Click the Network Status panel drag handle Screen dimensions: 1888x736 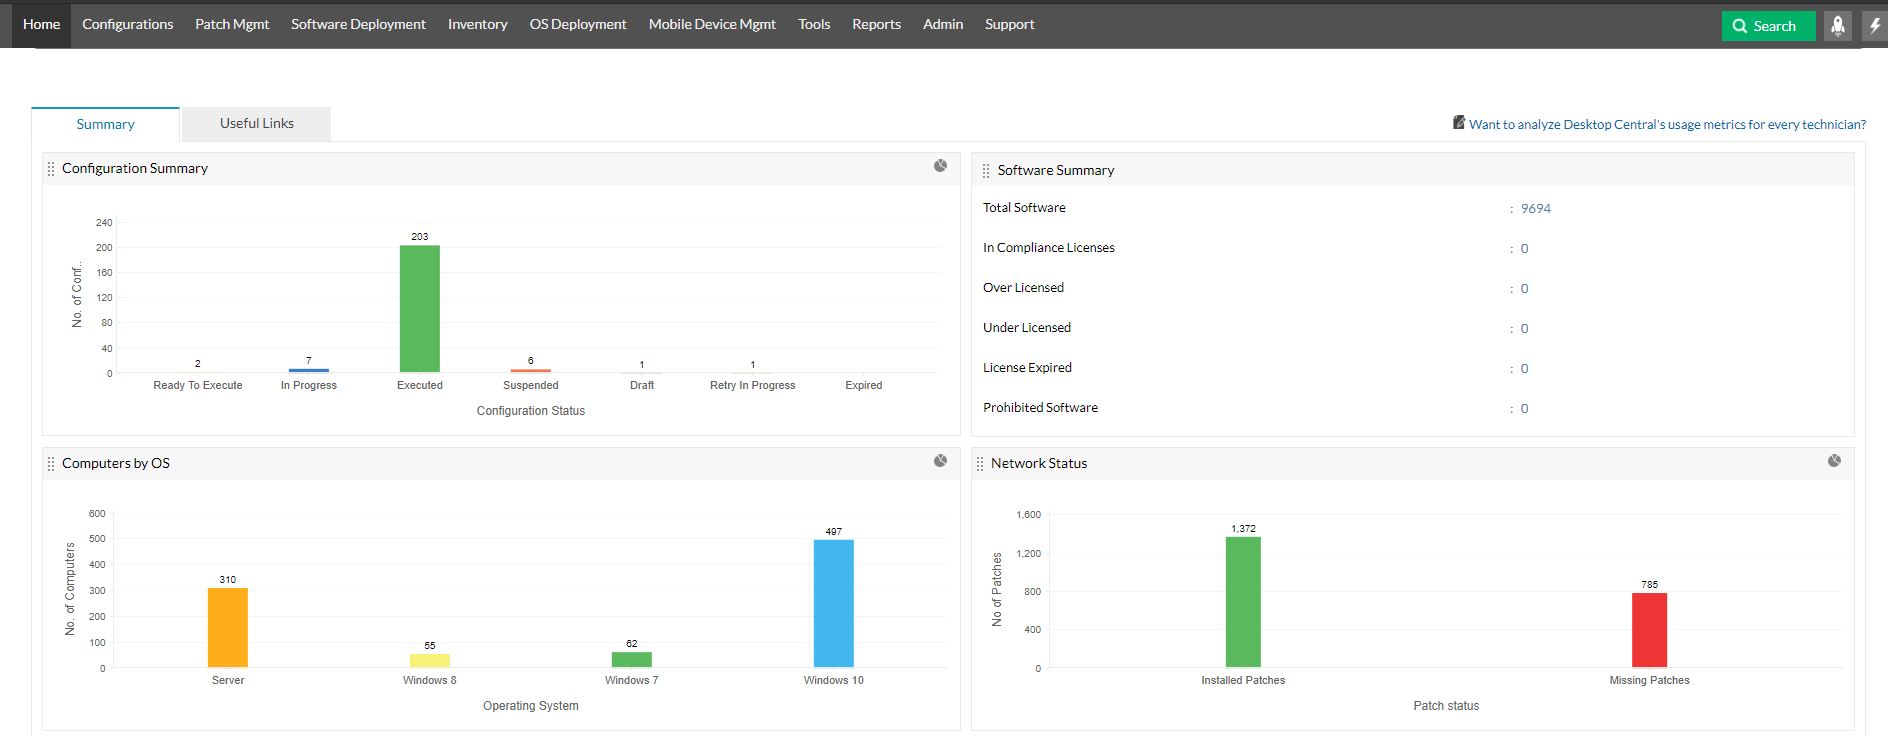tap(980, 464)
